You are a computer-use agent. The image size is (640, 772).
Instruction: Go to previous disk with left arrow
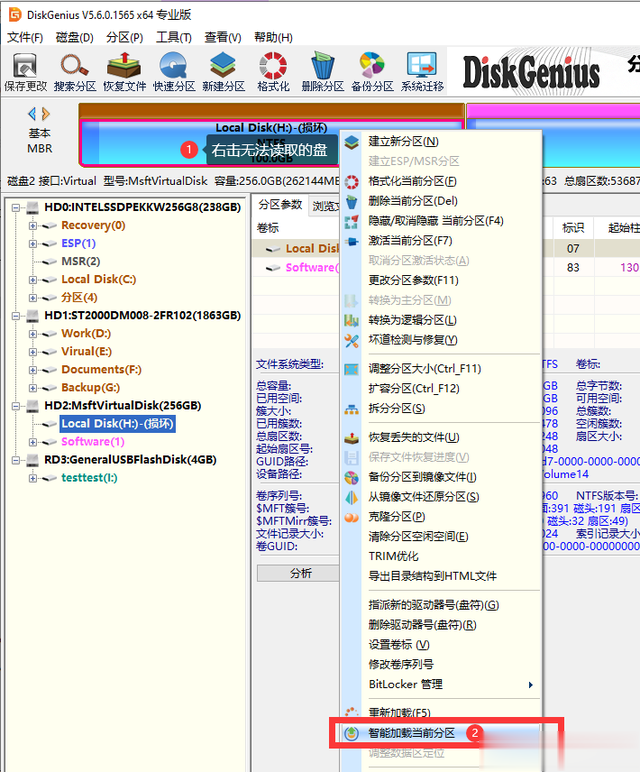(32, 114)
